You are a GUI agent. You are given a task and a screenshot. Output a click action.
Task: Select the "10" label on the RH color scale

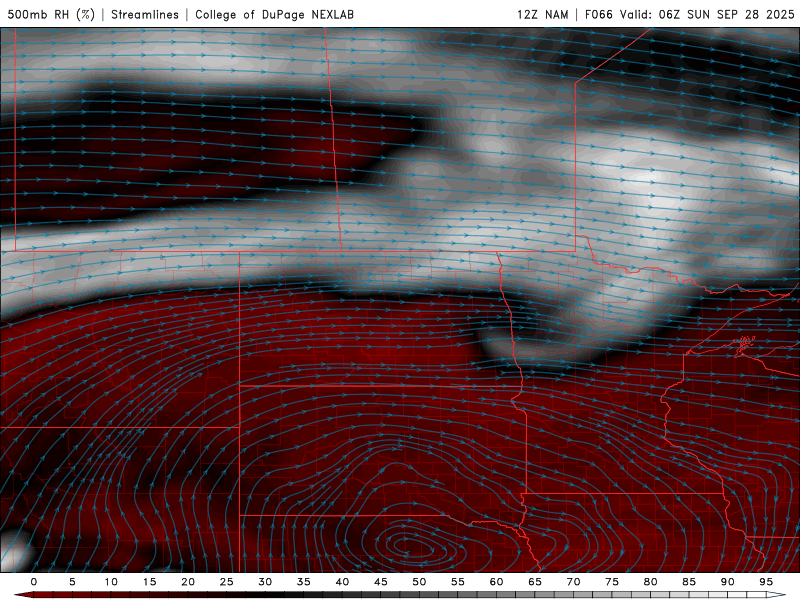click(x=111, y=582)
